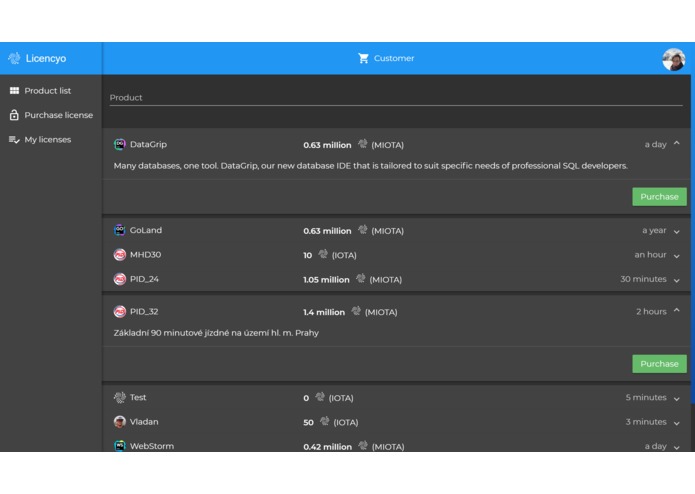Click IOTA symbol in DataGrip price
Image resolution: width=695 pixels, height=494 pixels.
point(363,144)
